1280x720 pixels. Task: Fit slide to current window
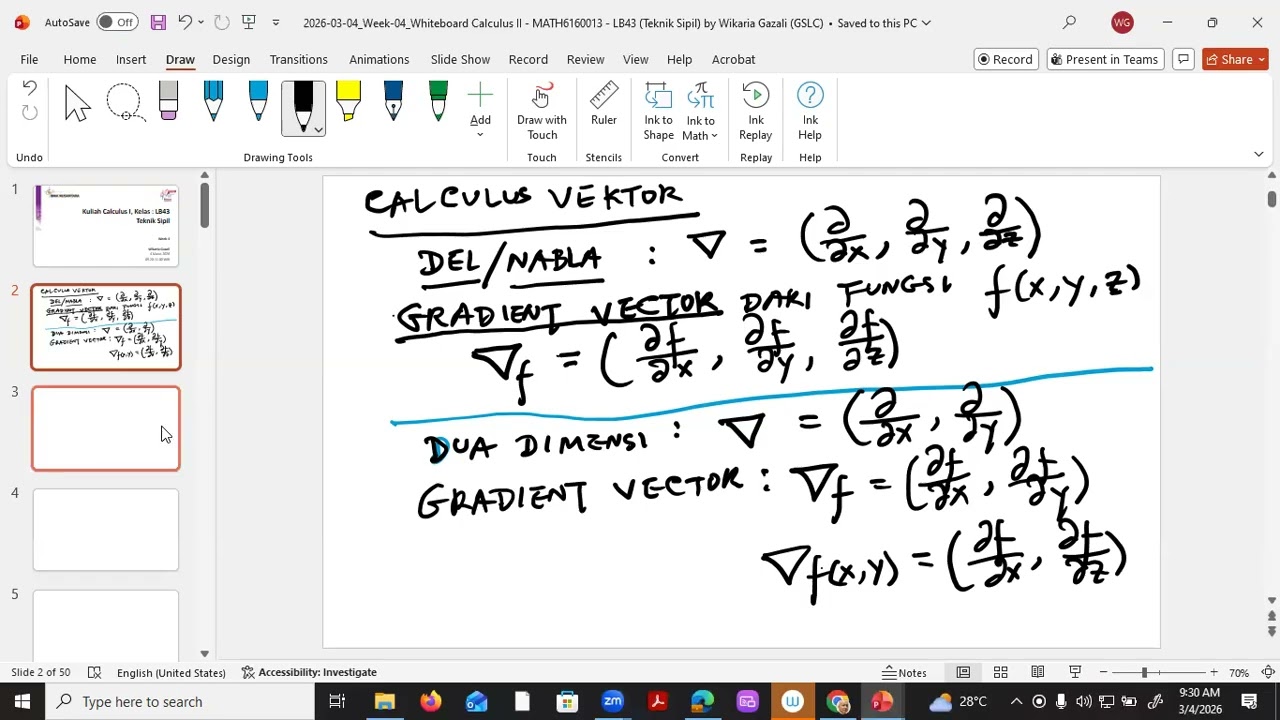1268,672
